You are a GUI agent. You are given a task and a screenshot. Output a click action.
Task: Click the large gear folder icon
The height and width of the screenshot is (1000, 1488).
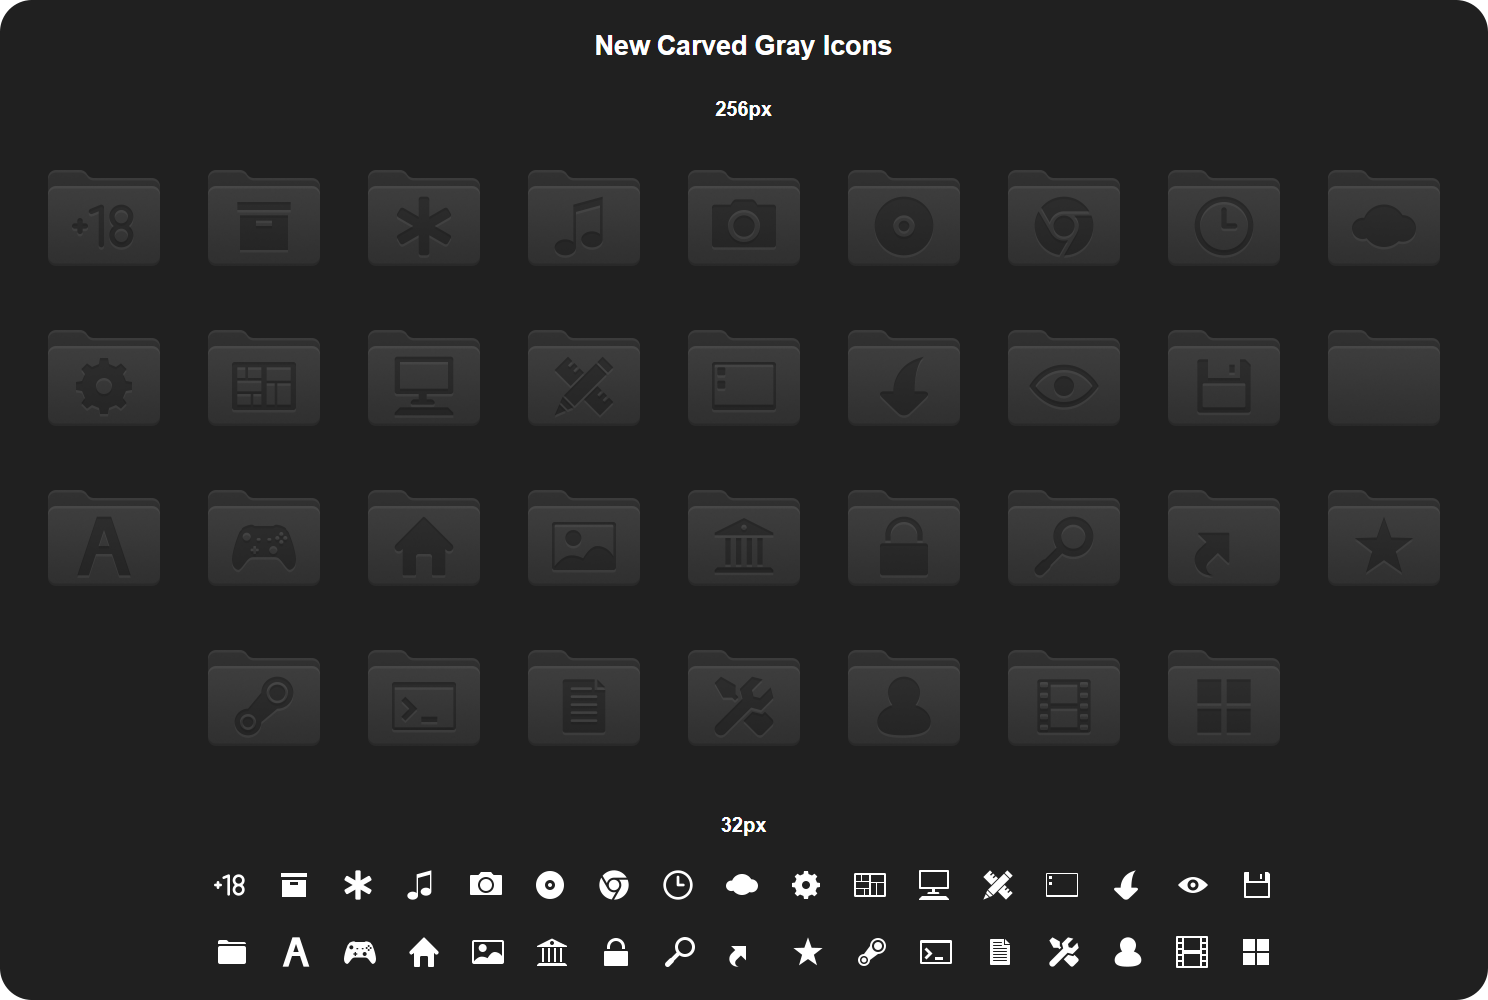pyautogui.click(x=104, y=377)
